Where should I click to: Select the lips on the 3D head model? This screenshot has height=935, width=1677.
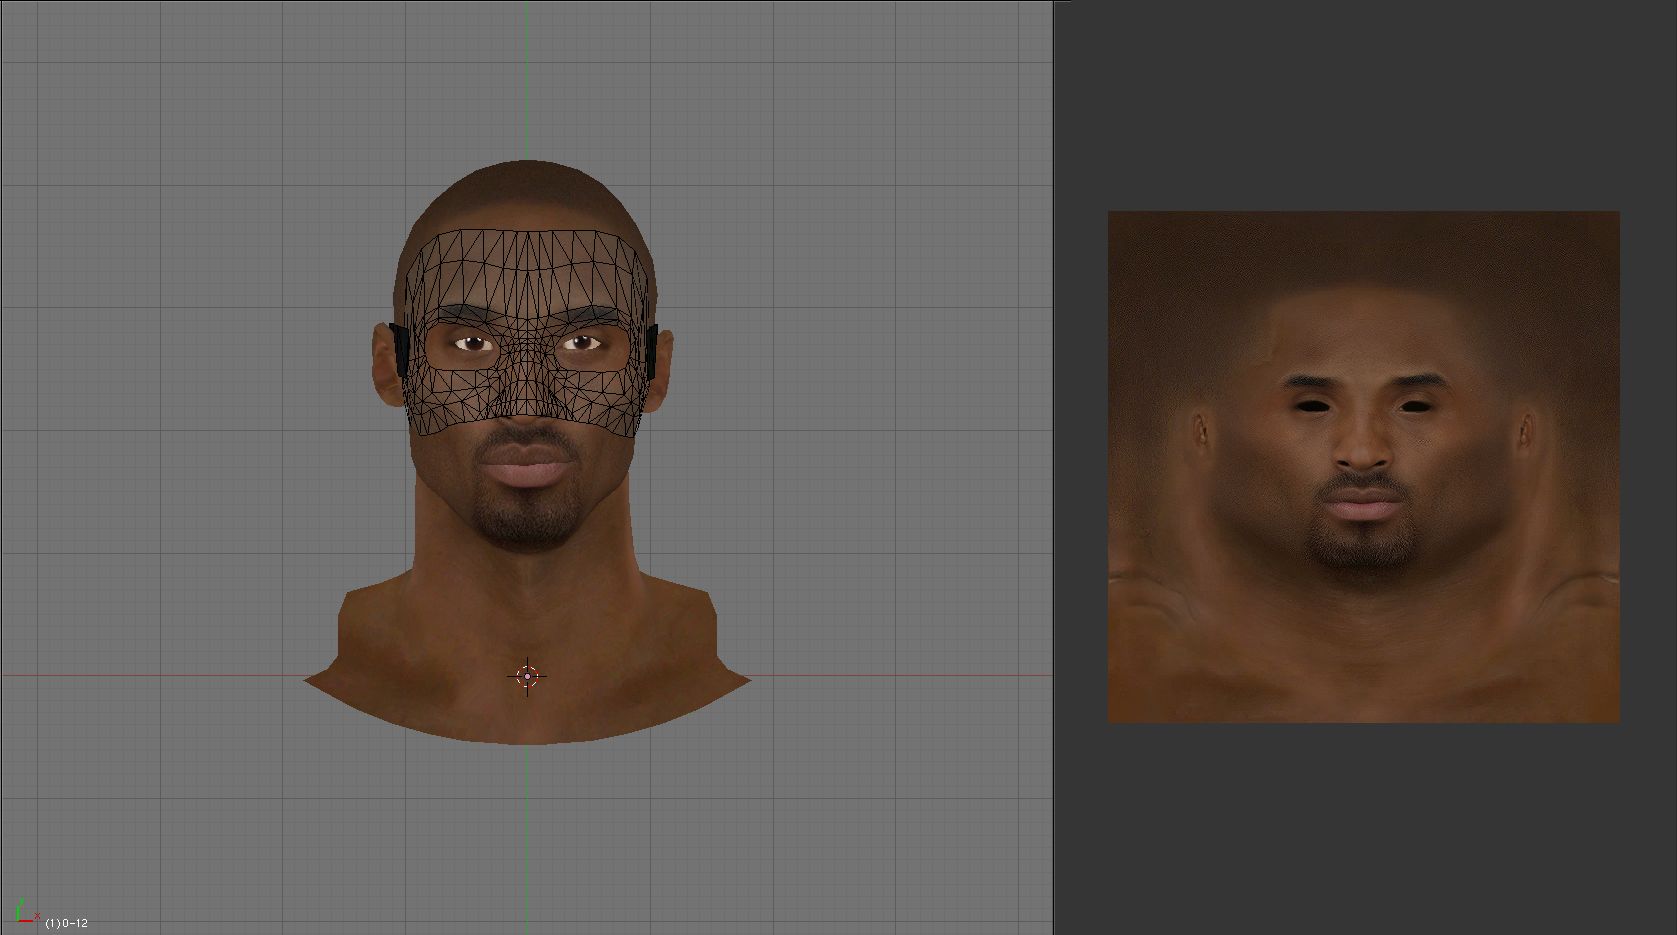(527, 466)
